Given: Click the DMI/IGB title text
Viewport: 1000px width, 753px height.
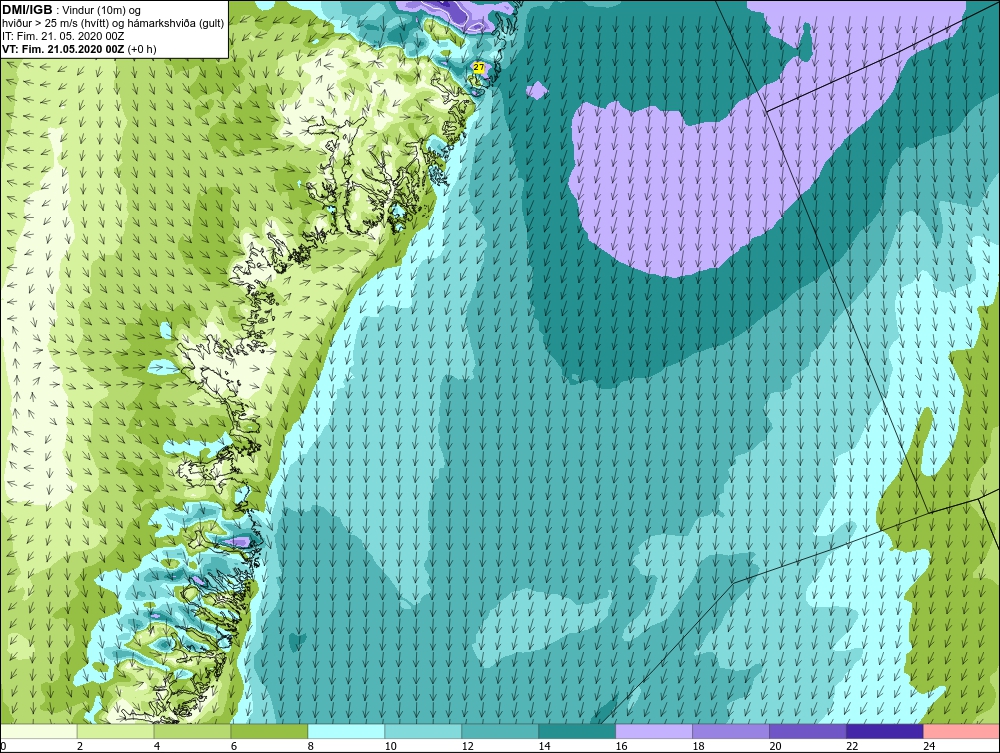Looking at the screenshot, I should tap(27, 10).
